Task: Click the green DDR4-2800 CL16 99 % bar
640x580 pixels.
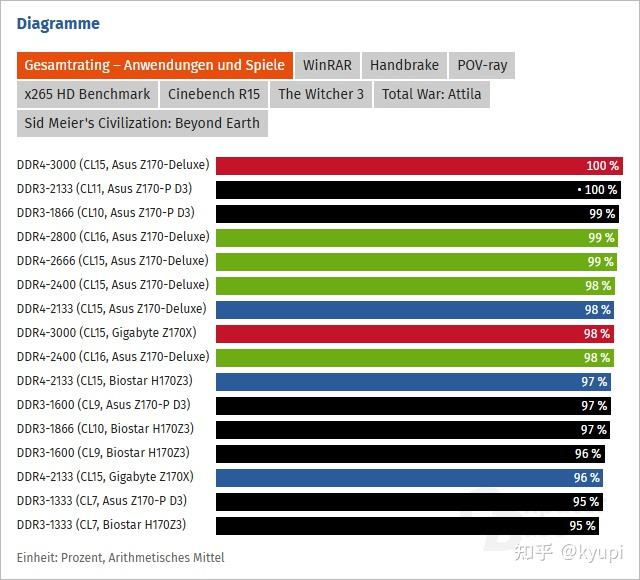Action: [417, 238]
